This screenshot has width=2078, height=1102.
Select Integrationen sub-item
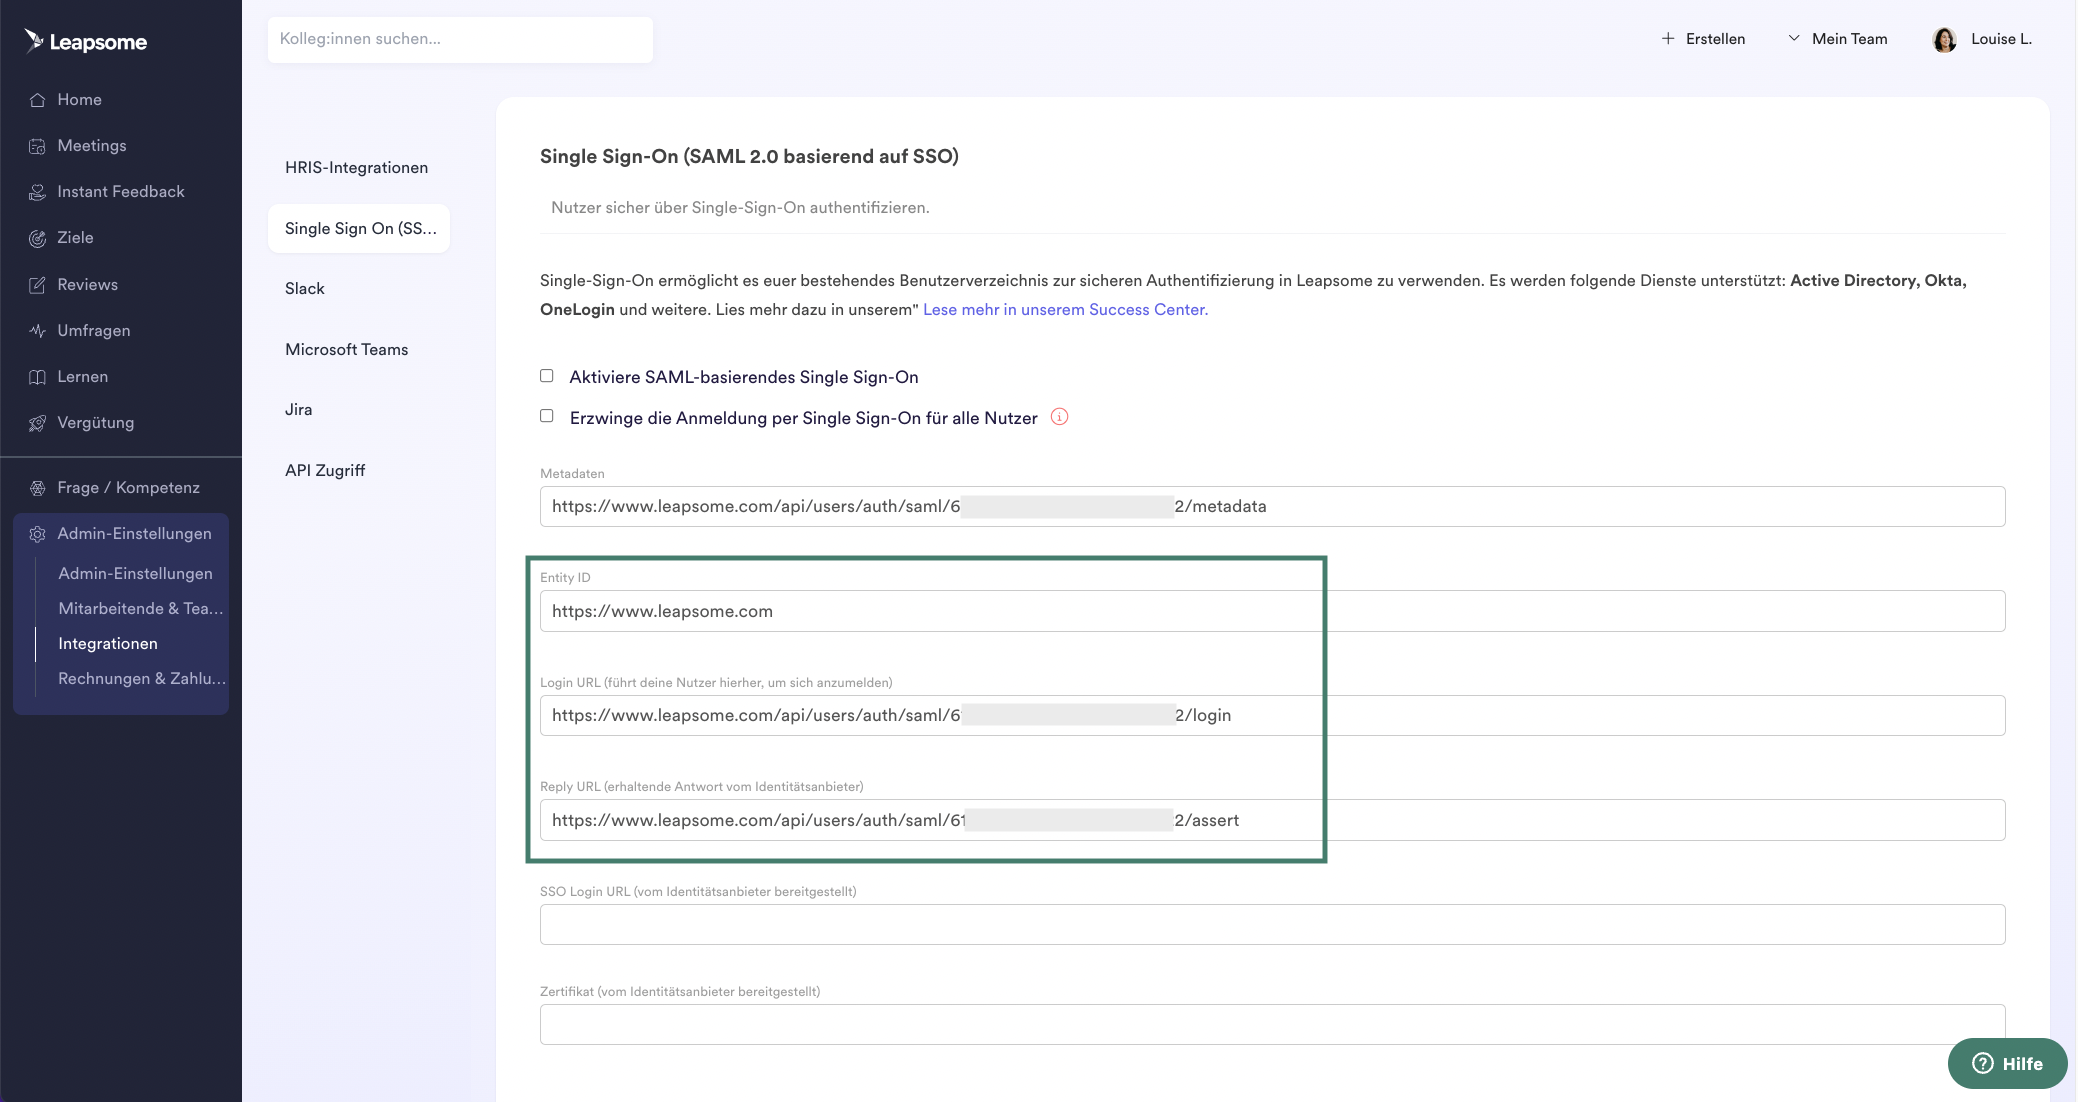pos(108,644)
